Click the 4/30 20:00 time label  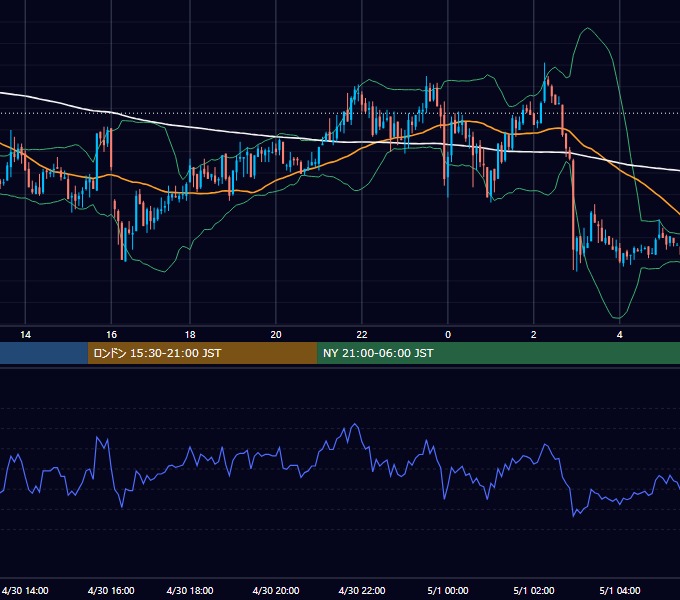pyautogui.click(x=276, y=590)
